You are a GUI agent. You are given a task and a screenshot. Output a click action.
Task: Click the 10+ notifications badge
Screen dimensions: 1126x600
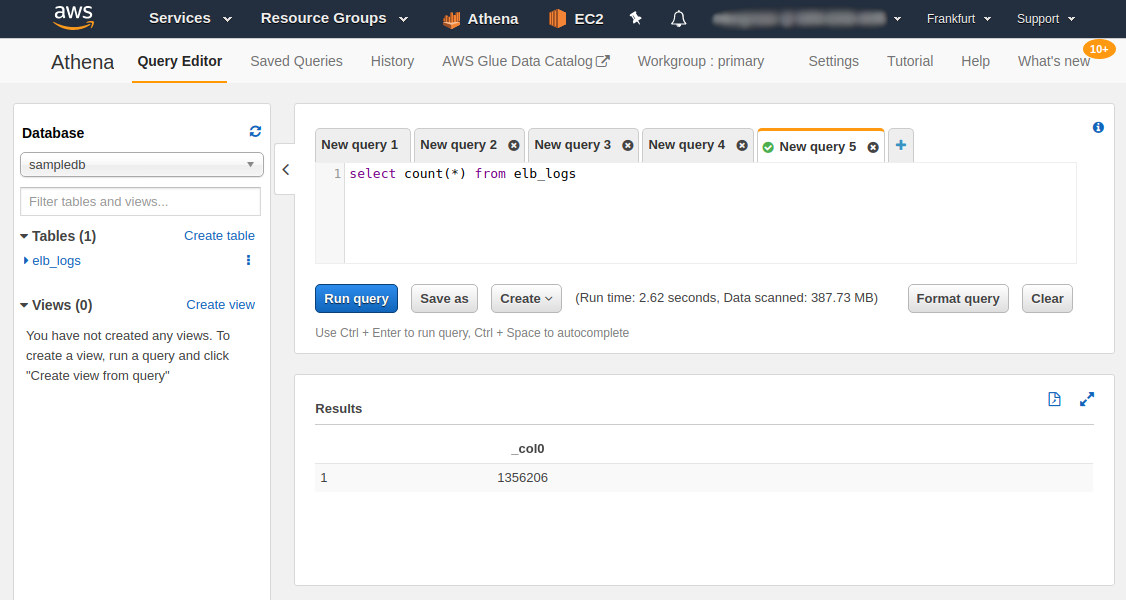1099,49
